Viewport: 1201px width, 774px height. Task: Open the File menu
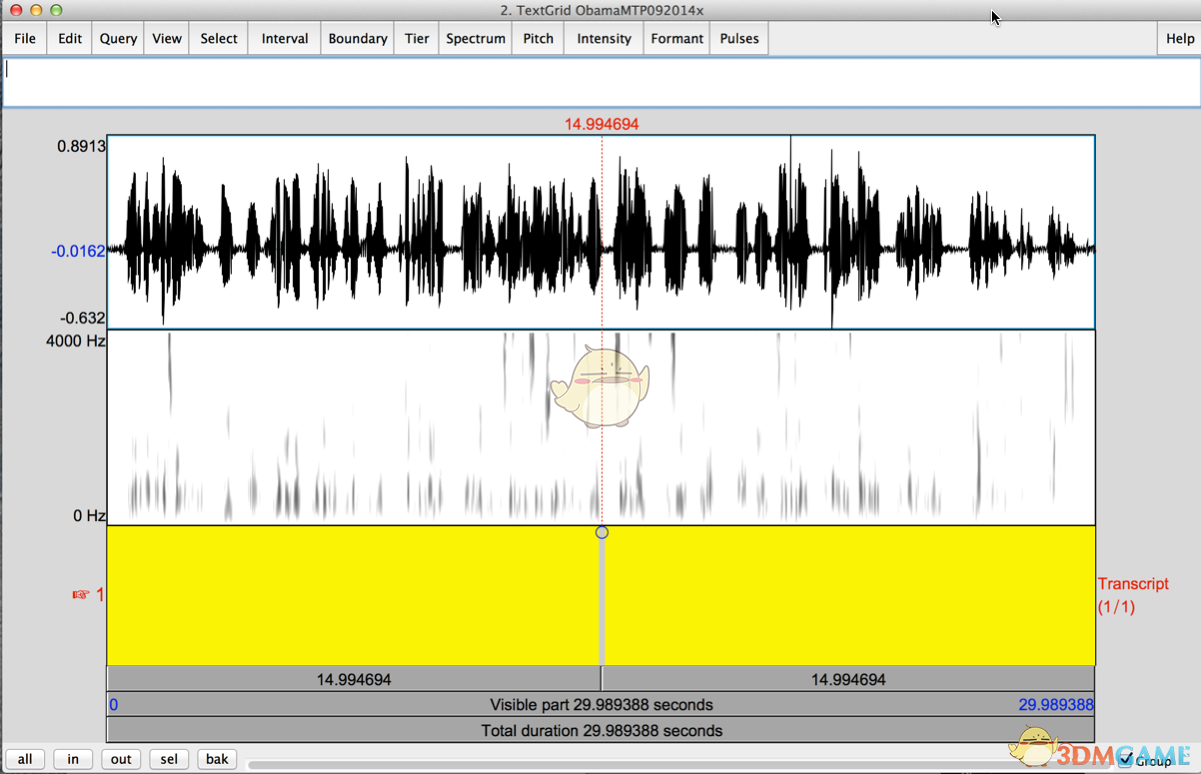coord(25,39)
